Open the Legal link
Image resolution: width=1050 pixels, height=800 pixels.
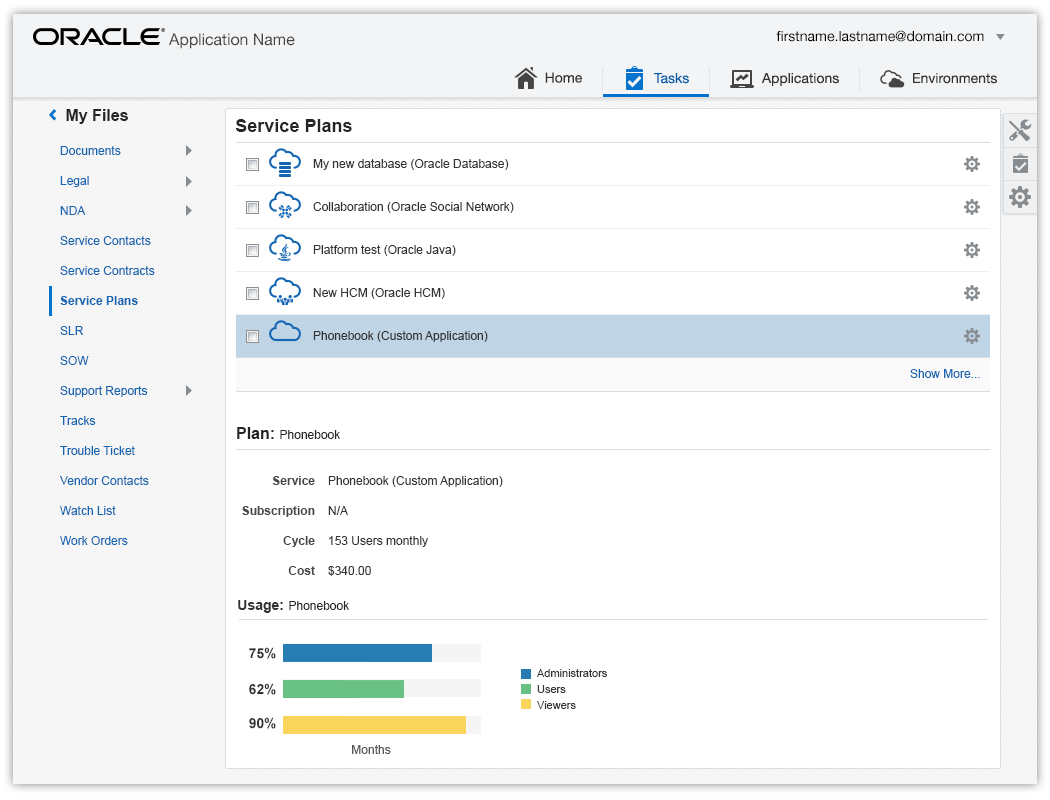pyautogui.click(x=74, y=181)
